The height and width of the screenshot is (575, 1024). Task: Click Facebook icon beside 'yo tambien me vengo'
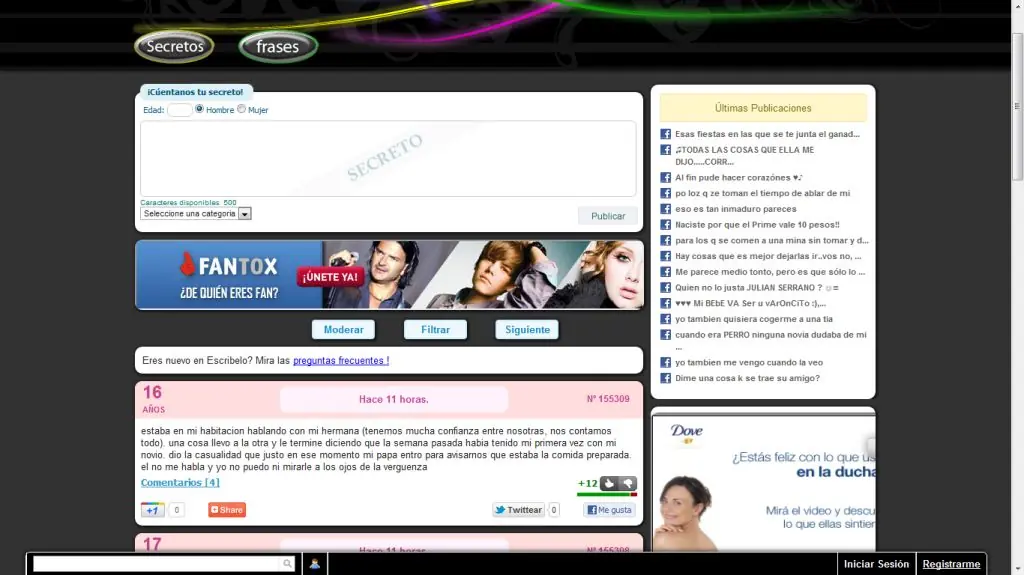665,362
